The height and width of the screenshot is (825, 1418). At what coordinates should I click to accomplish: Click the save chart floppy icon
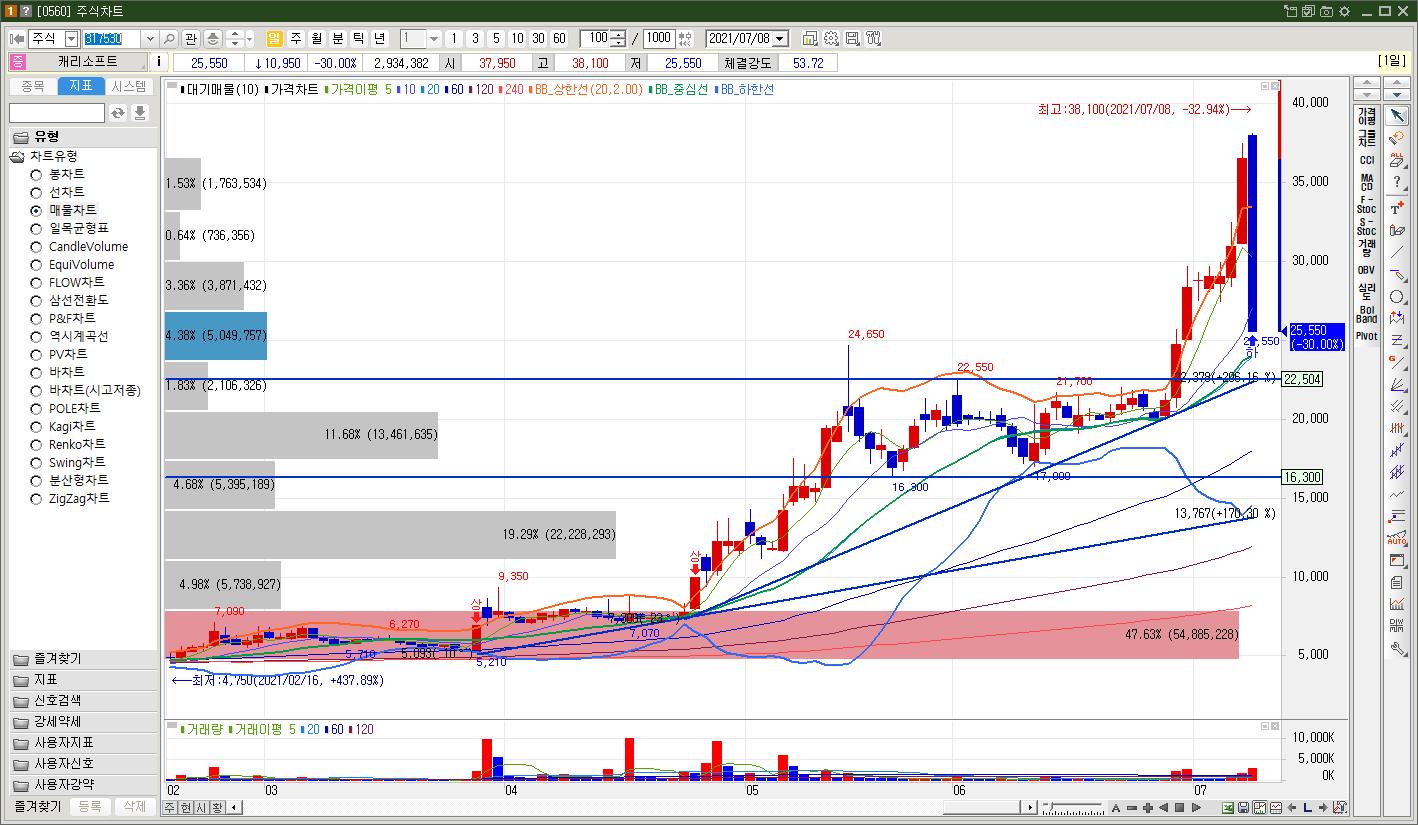click(x=852, y=39)
